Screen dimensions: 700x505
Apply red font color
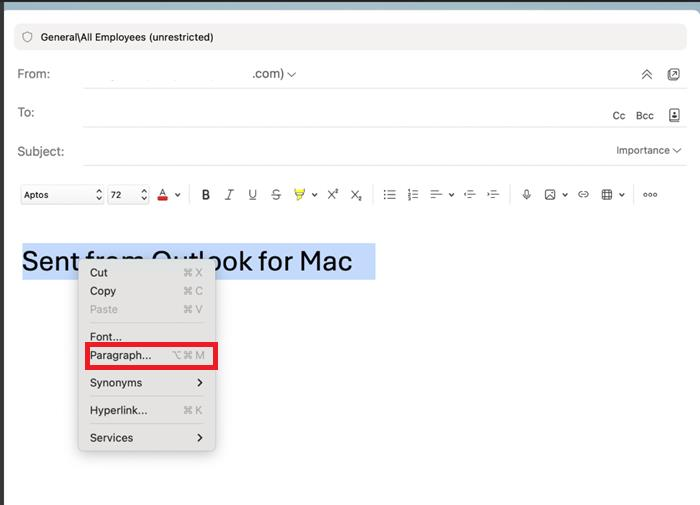162,195
